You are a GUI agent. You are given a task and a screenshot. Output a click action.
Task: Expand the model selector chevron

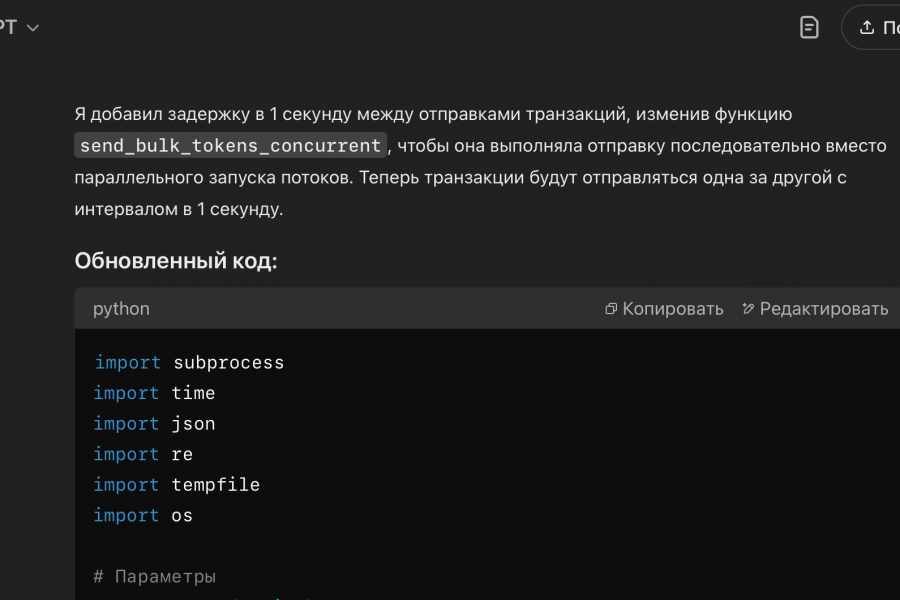point(32,28)
